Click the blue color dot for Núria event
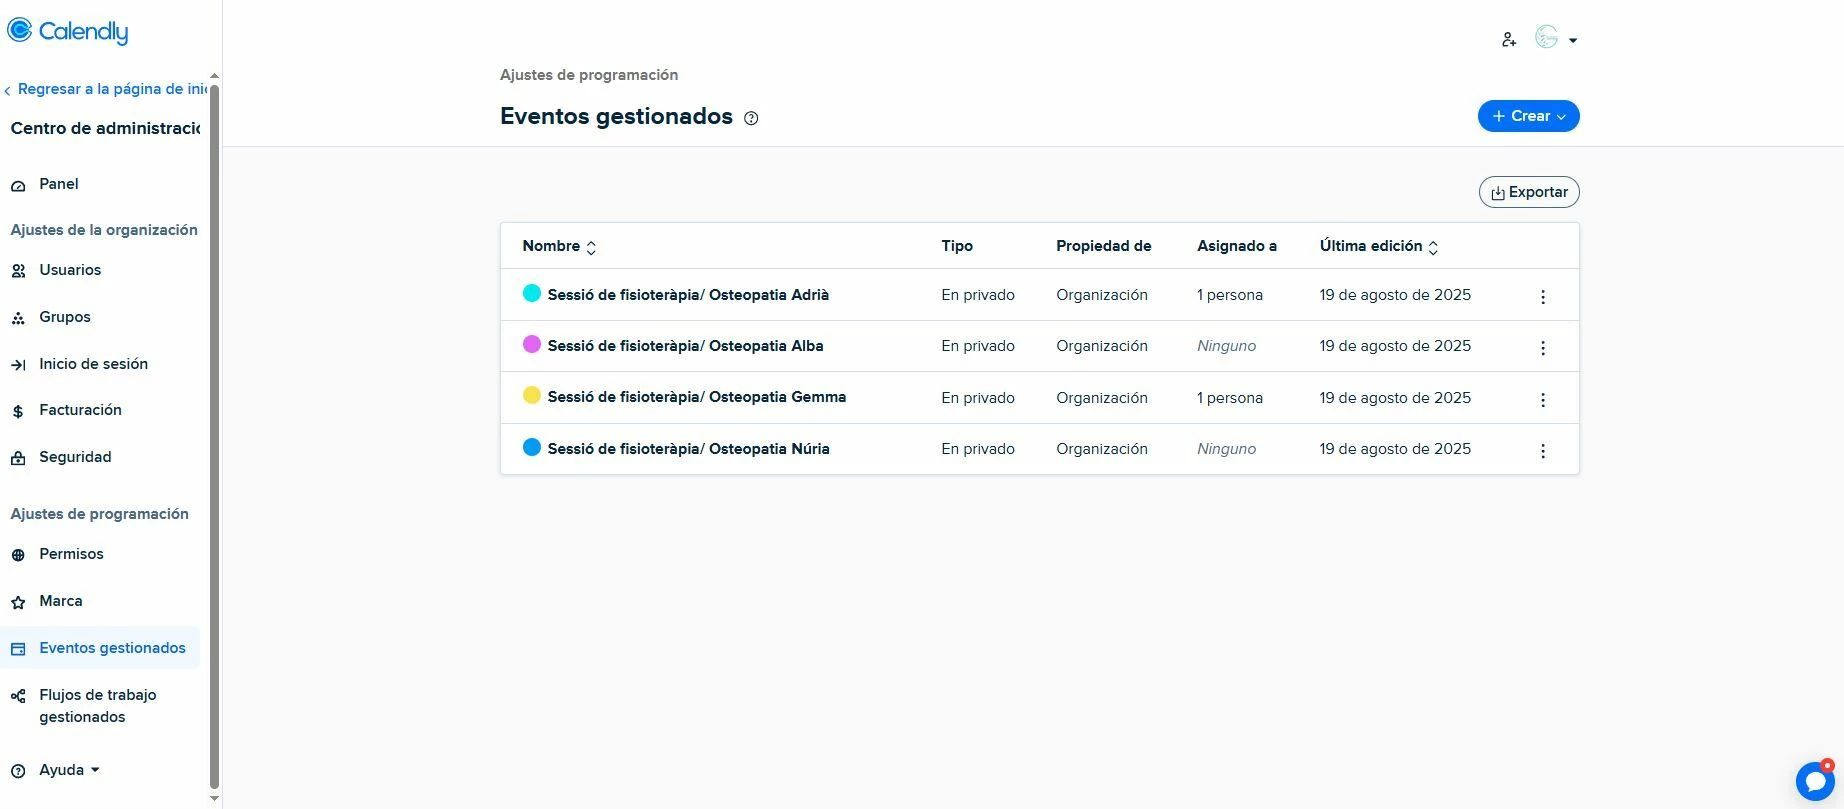1844x809 pixels. pyautogui.click(x=532, y=447)
